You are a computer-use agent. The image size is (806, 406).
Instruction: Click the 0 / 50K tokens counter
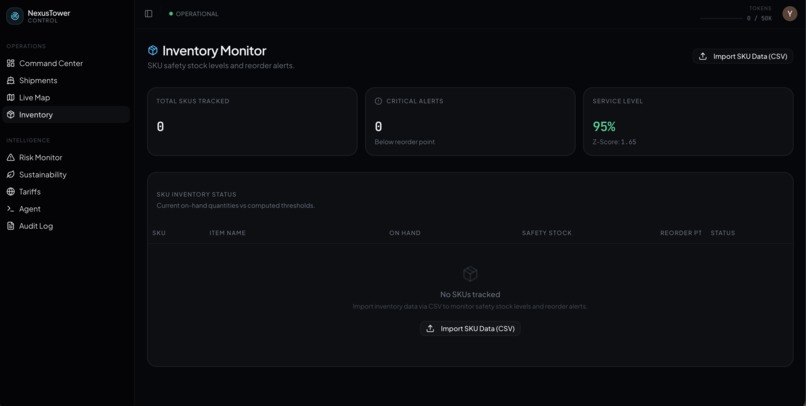[x=759, y=19]
